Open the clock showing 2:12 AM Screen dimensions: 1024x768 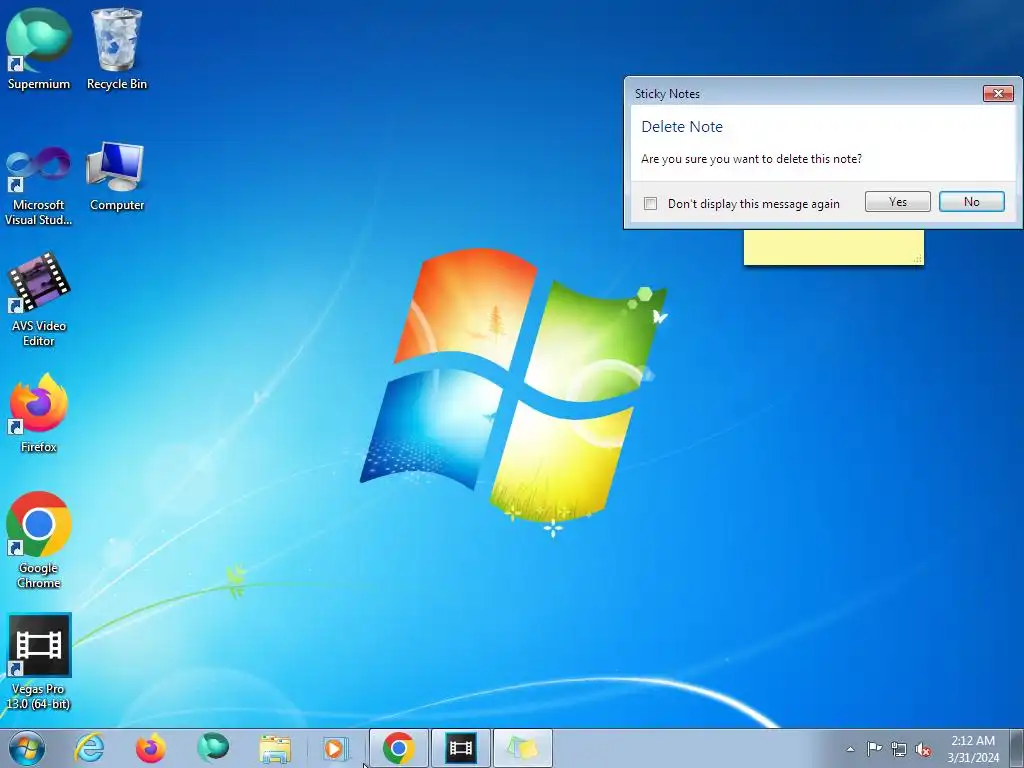(973, 748)
